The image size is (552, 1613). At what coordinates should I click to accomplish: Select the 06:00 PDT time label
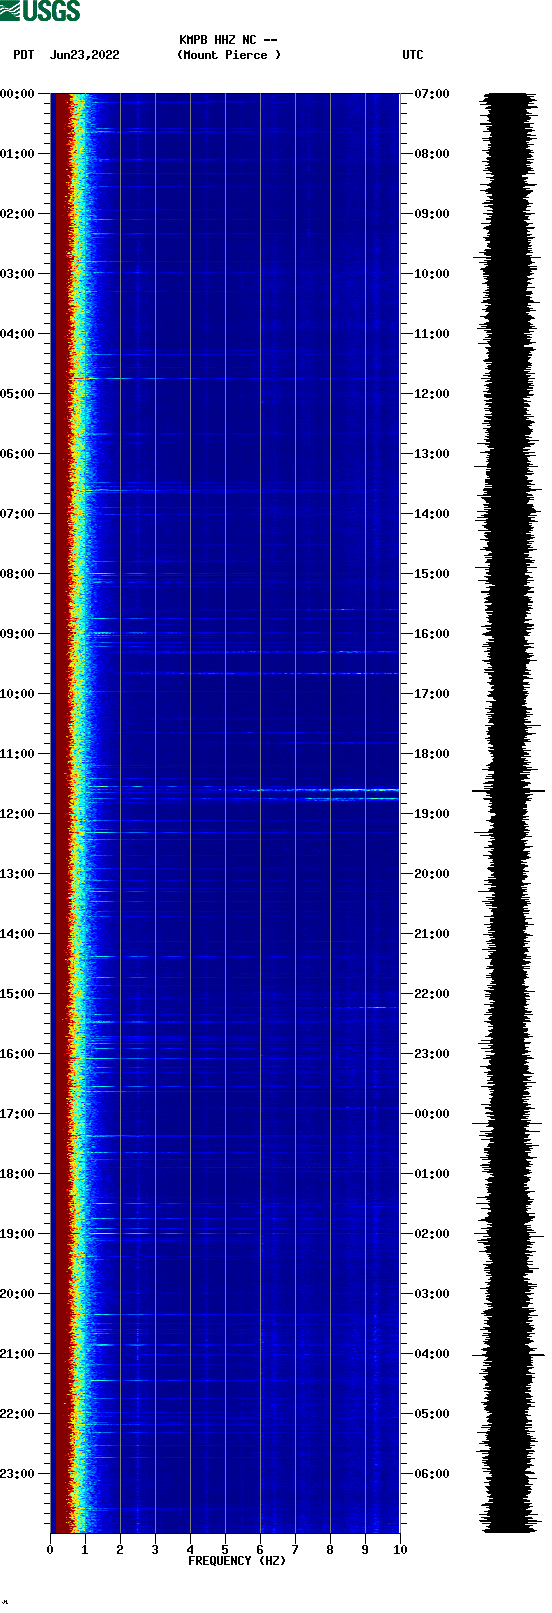tap(18, 454)
